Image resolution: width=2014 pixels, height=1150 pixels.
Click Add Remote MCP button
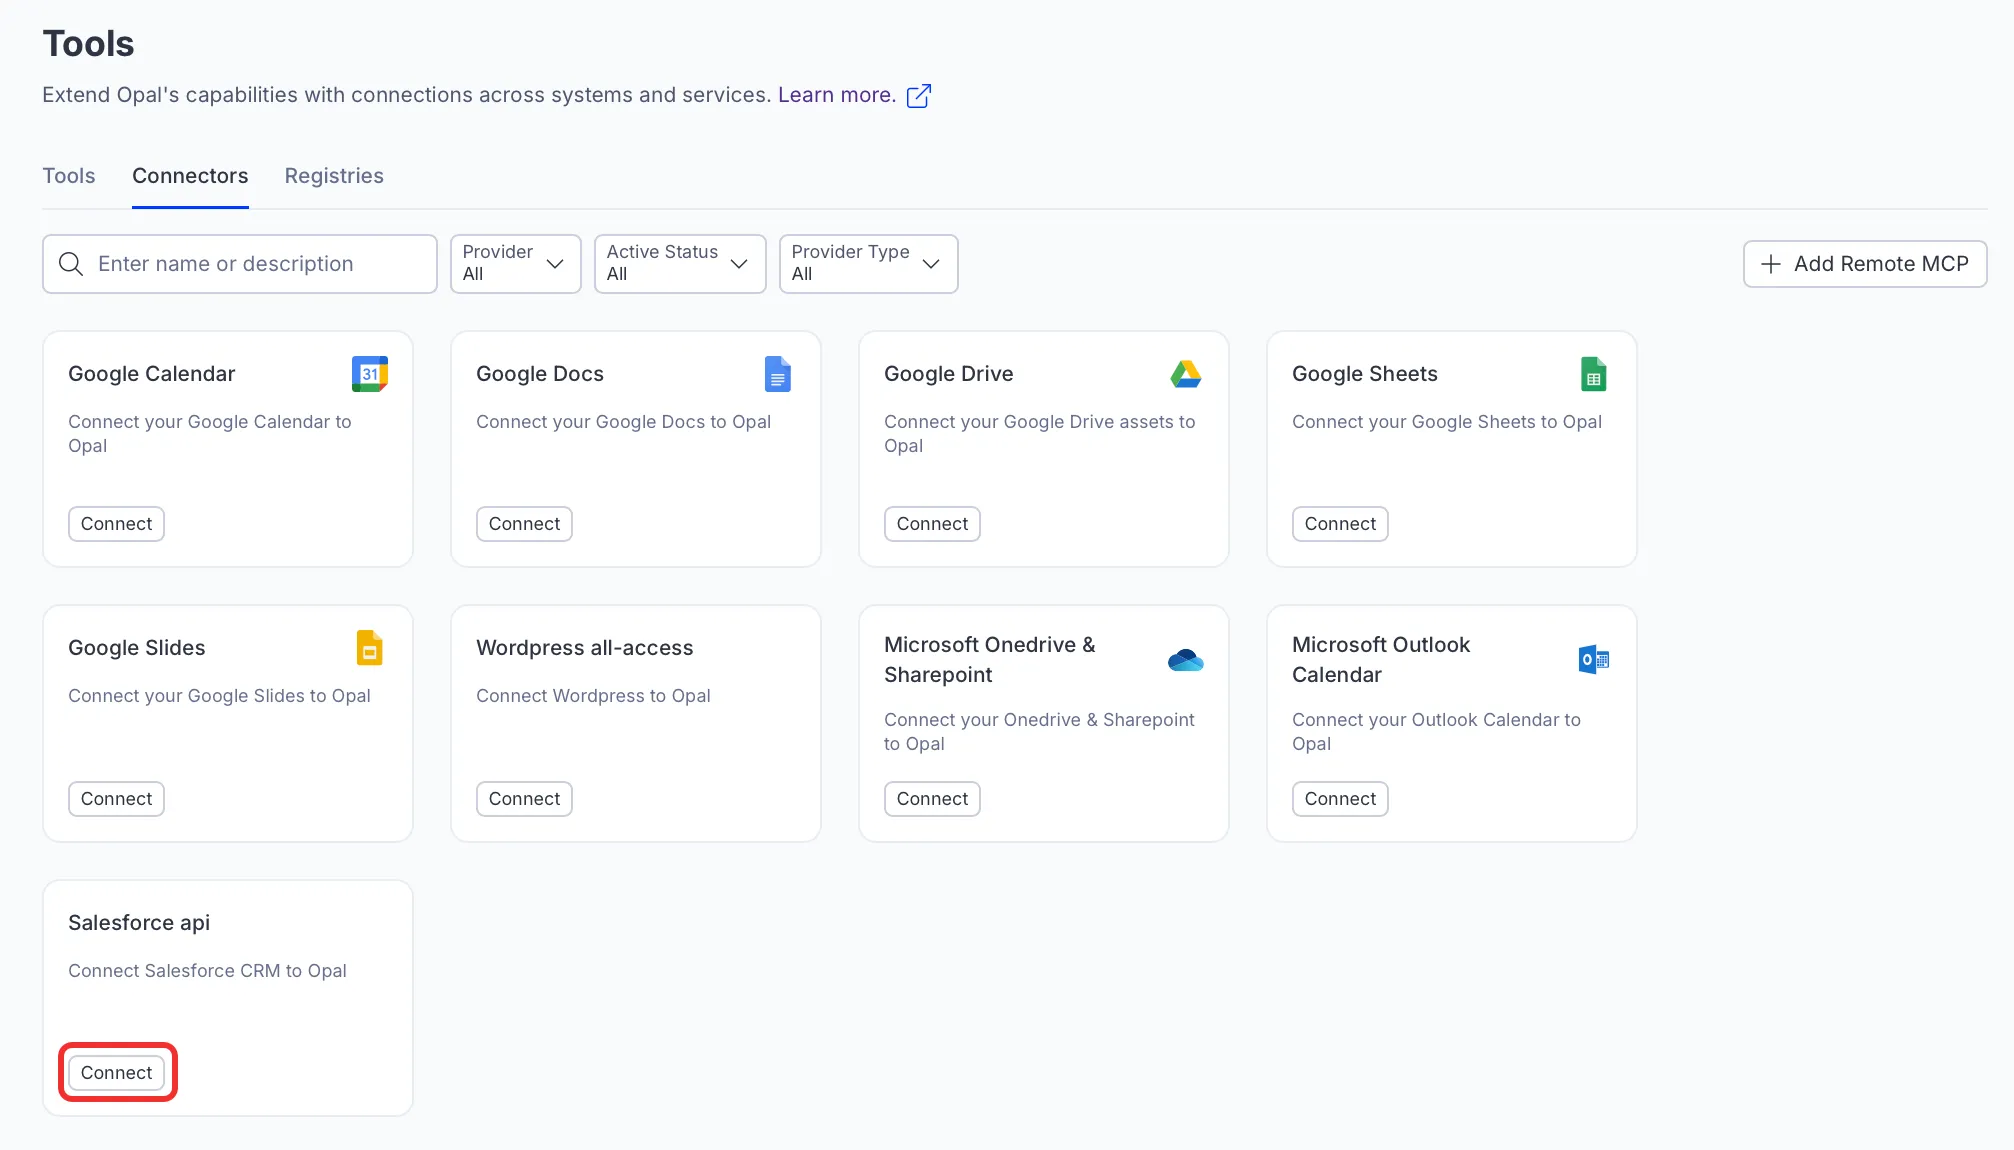(x=1865, y=264)
